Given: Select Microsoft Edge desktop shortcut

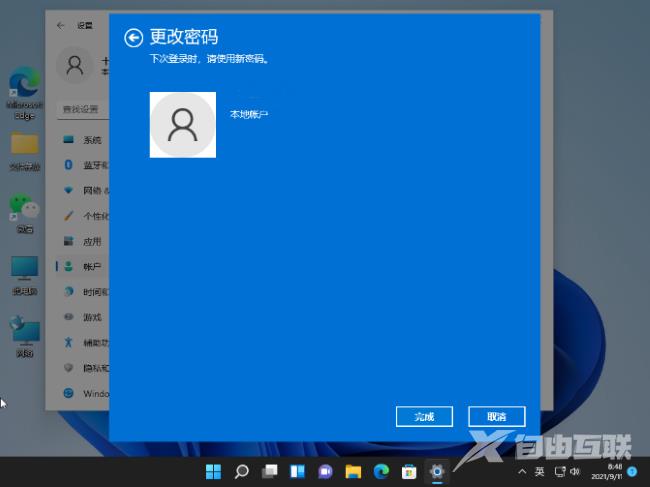Looking at the screenshot, I should [24, 93].
